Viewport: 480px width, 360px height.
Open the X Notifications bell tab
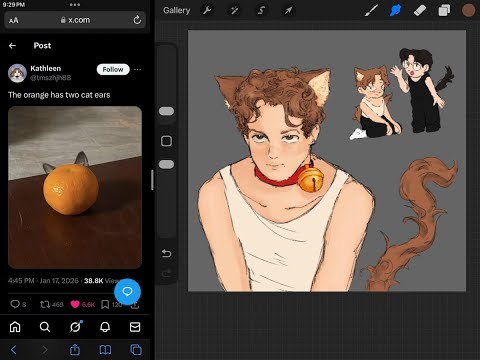click(105, 327)
